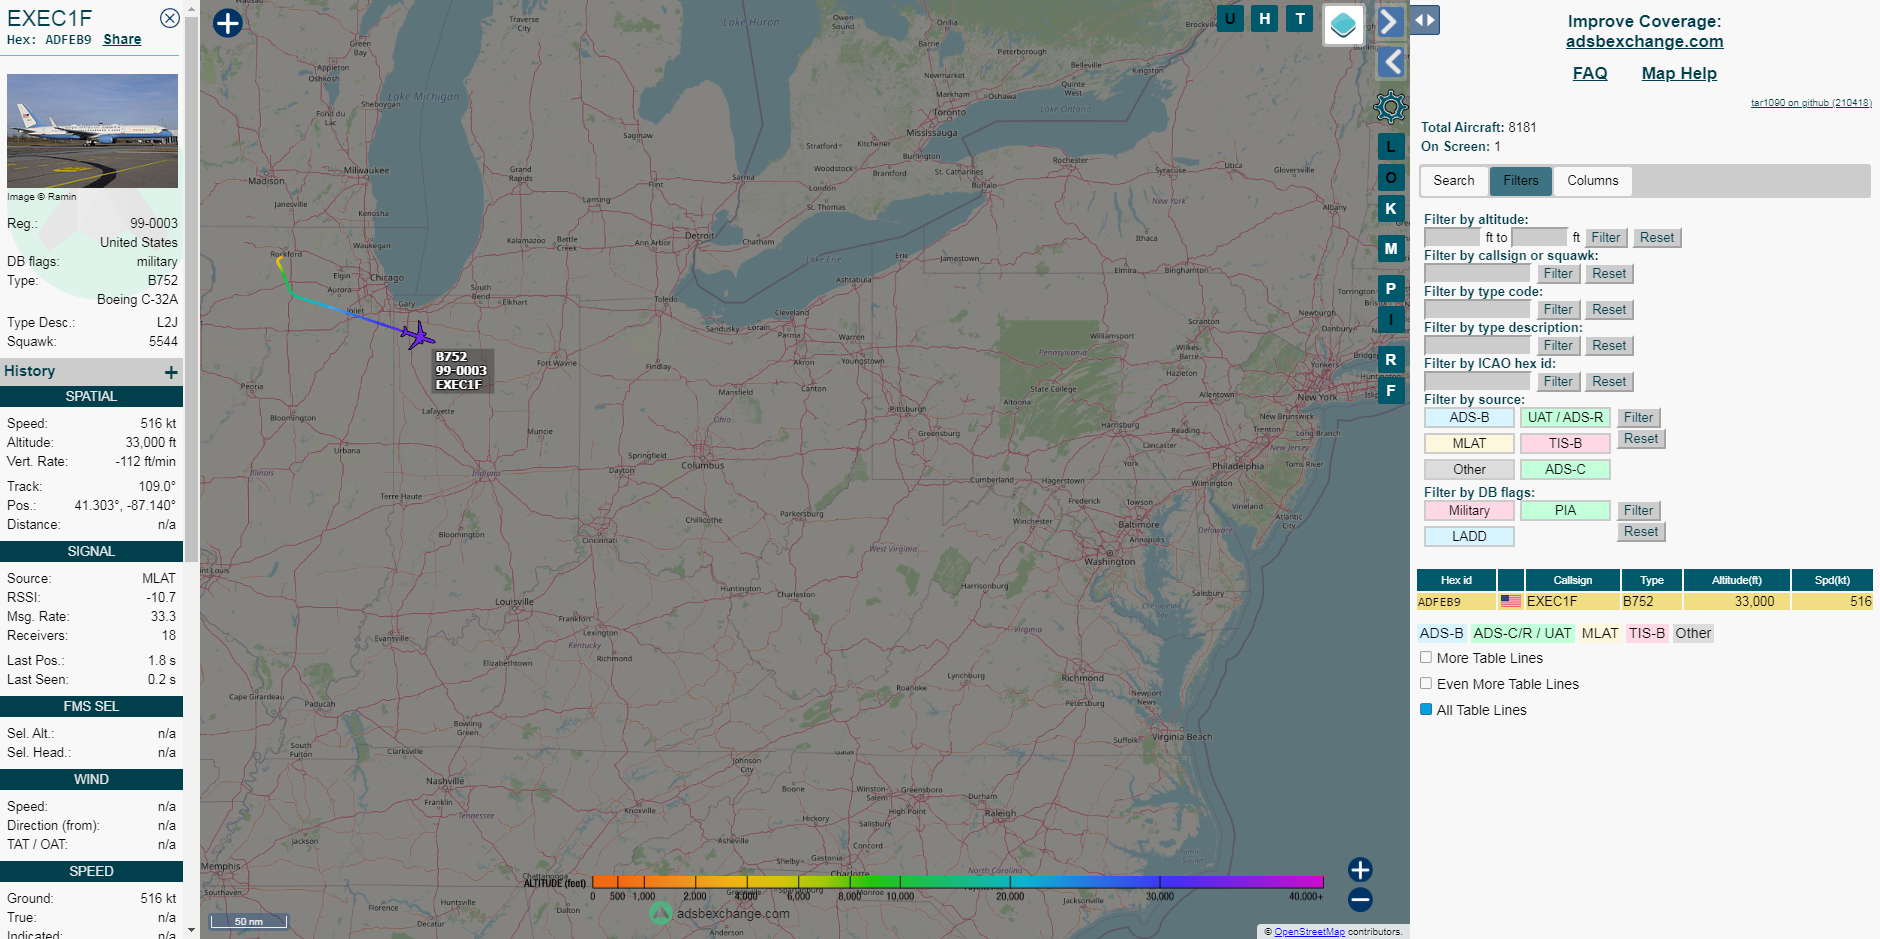Image resolution: width=1880 pixels, height=939 pixels.
Task: Toggle the M map option button
Action: click(x=1391, y=248)
